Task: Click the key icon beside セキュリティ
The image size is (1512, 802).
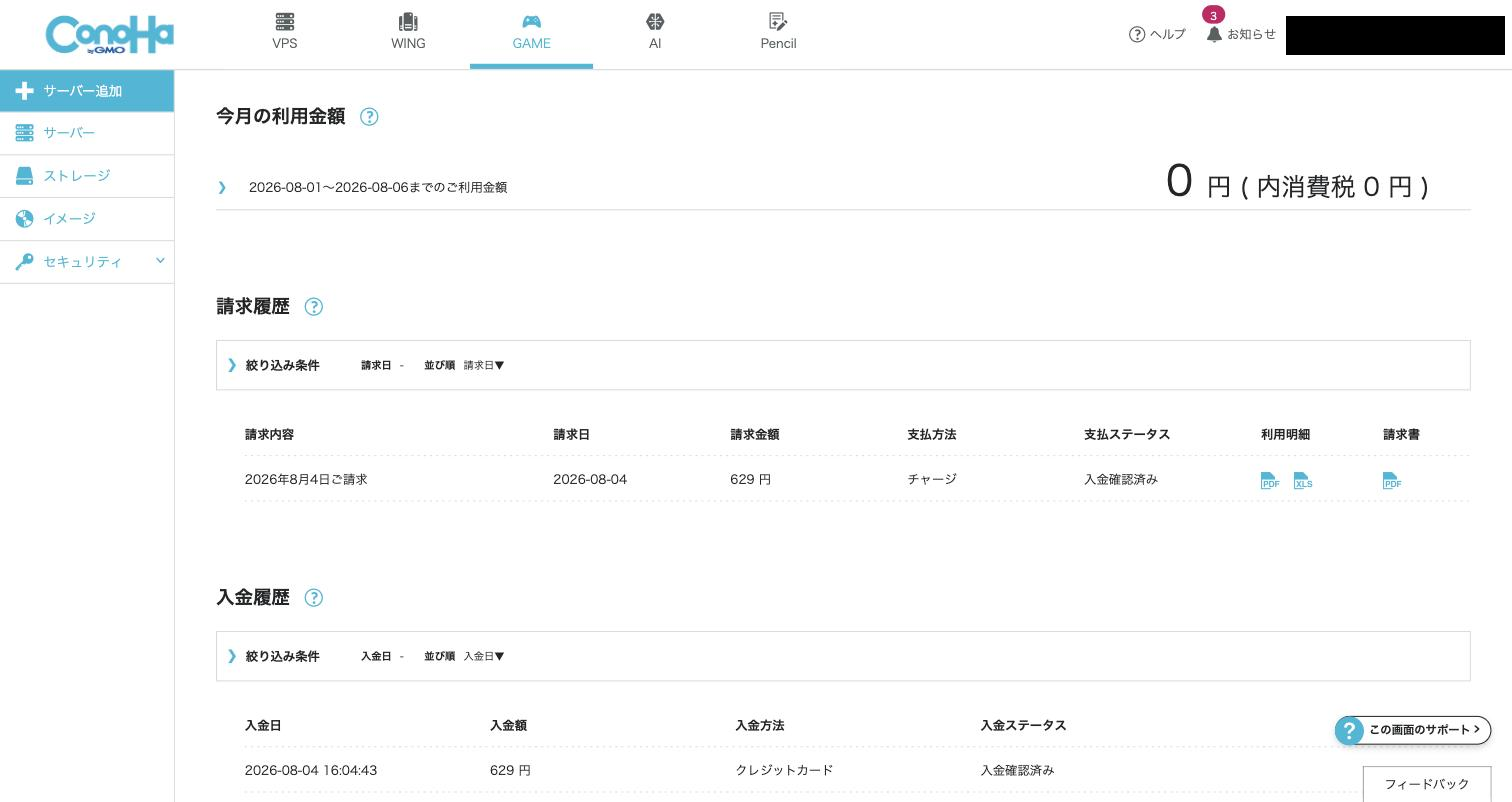Action: (x=25, y=261)
